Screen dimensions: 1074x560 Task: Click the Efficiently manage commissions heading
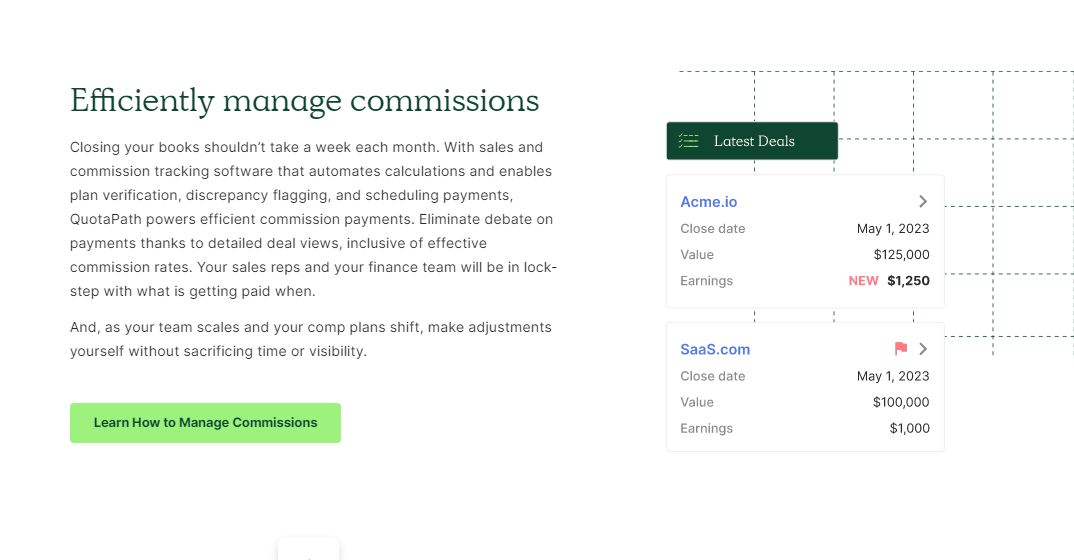pos(304,101)
